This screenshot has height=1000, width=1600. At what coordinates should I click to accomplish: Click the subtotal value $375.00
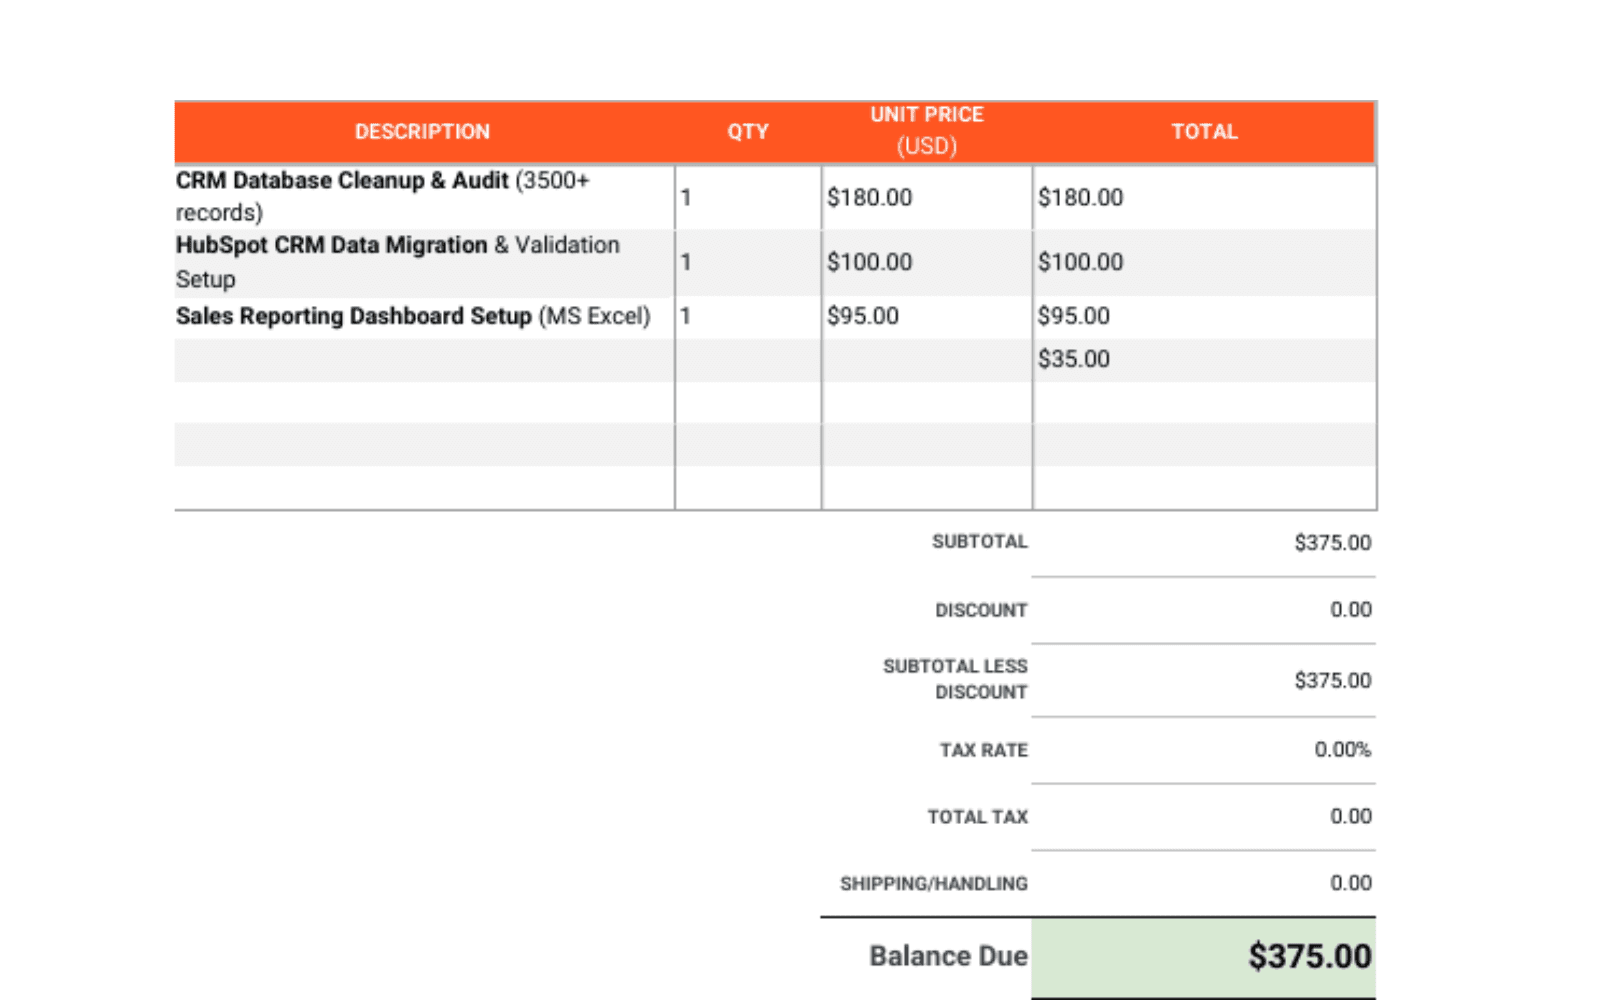(1333, 542)
